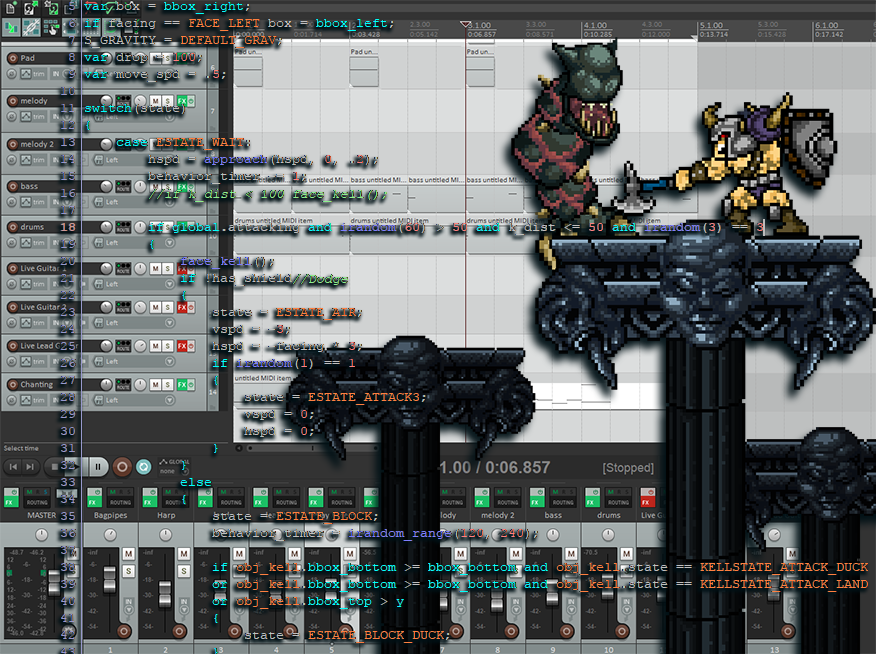Open IN dropdown on Bagpipes mixer channel
Screen dimensions: 876x654
click(x=128, y=605)
